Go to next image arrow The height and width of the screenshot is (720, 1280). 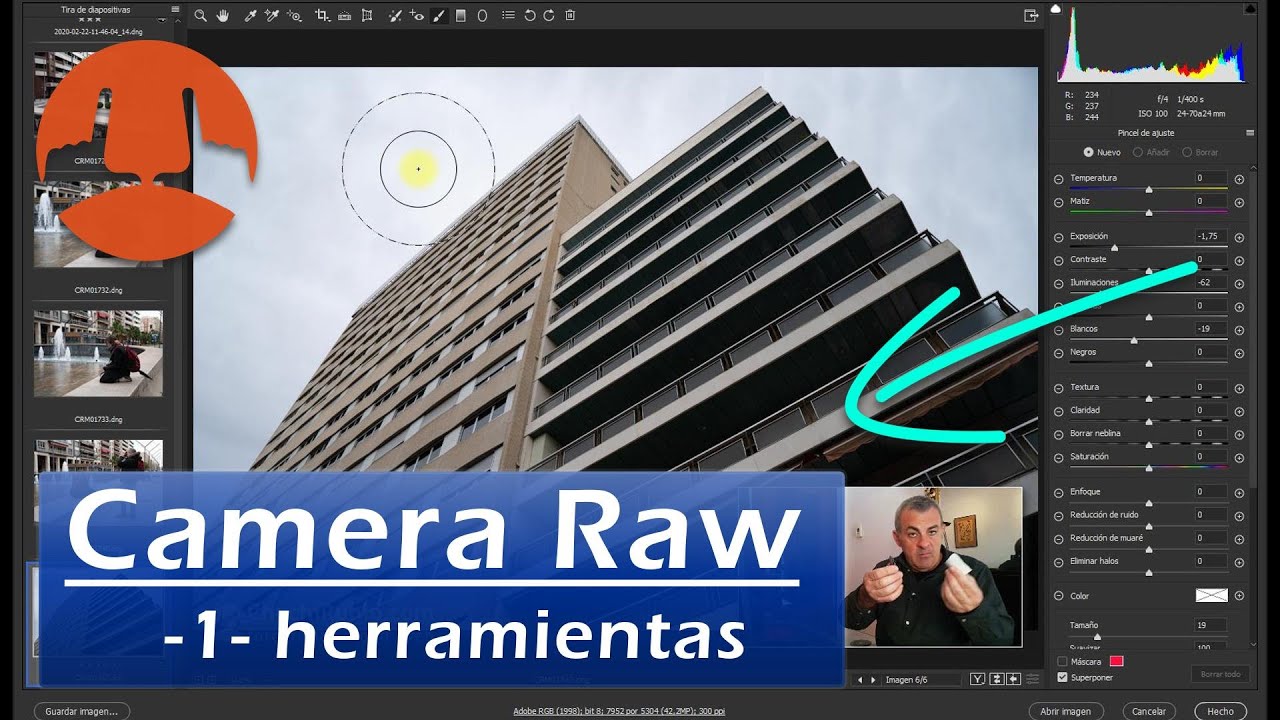pos(872,680)
